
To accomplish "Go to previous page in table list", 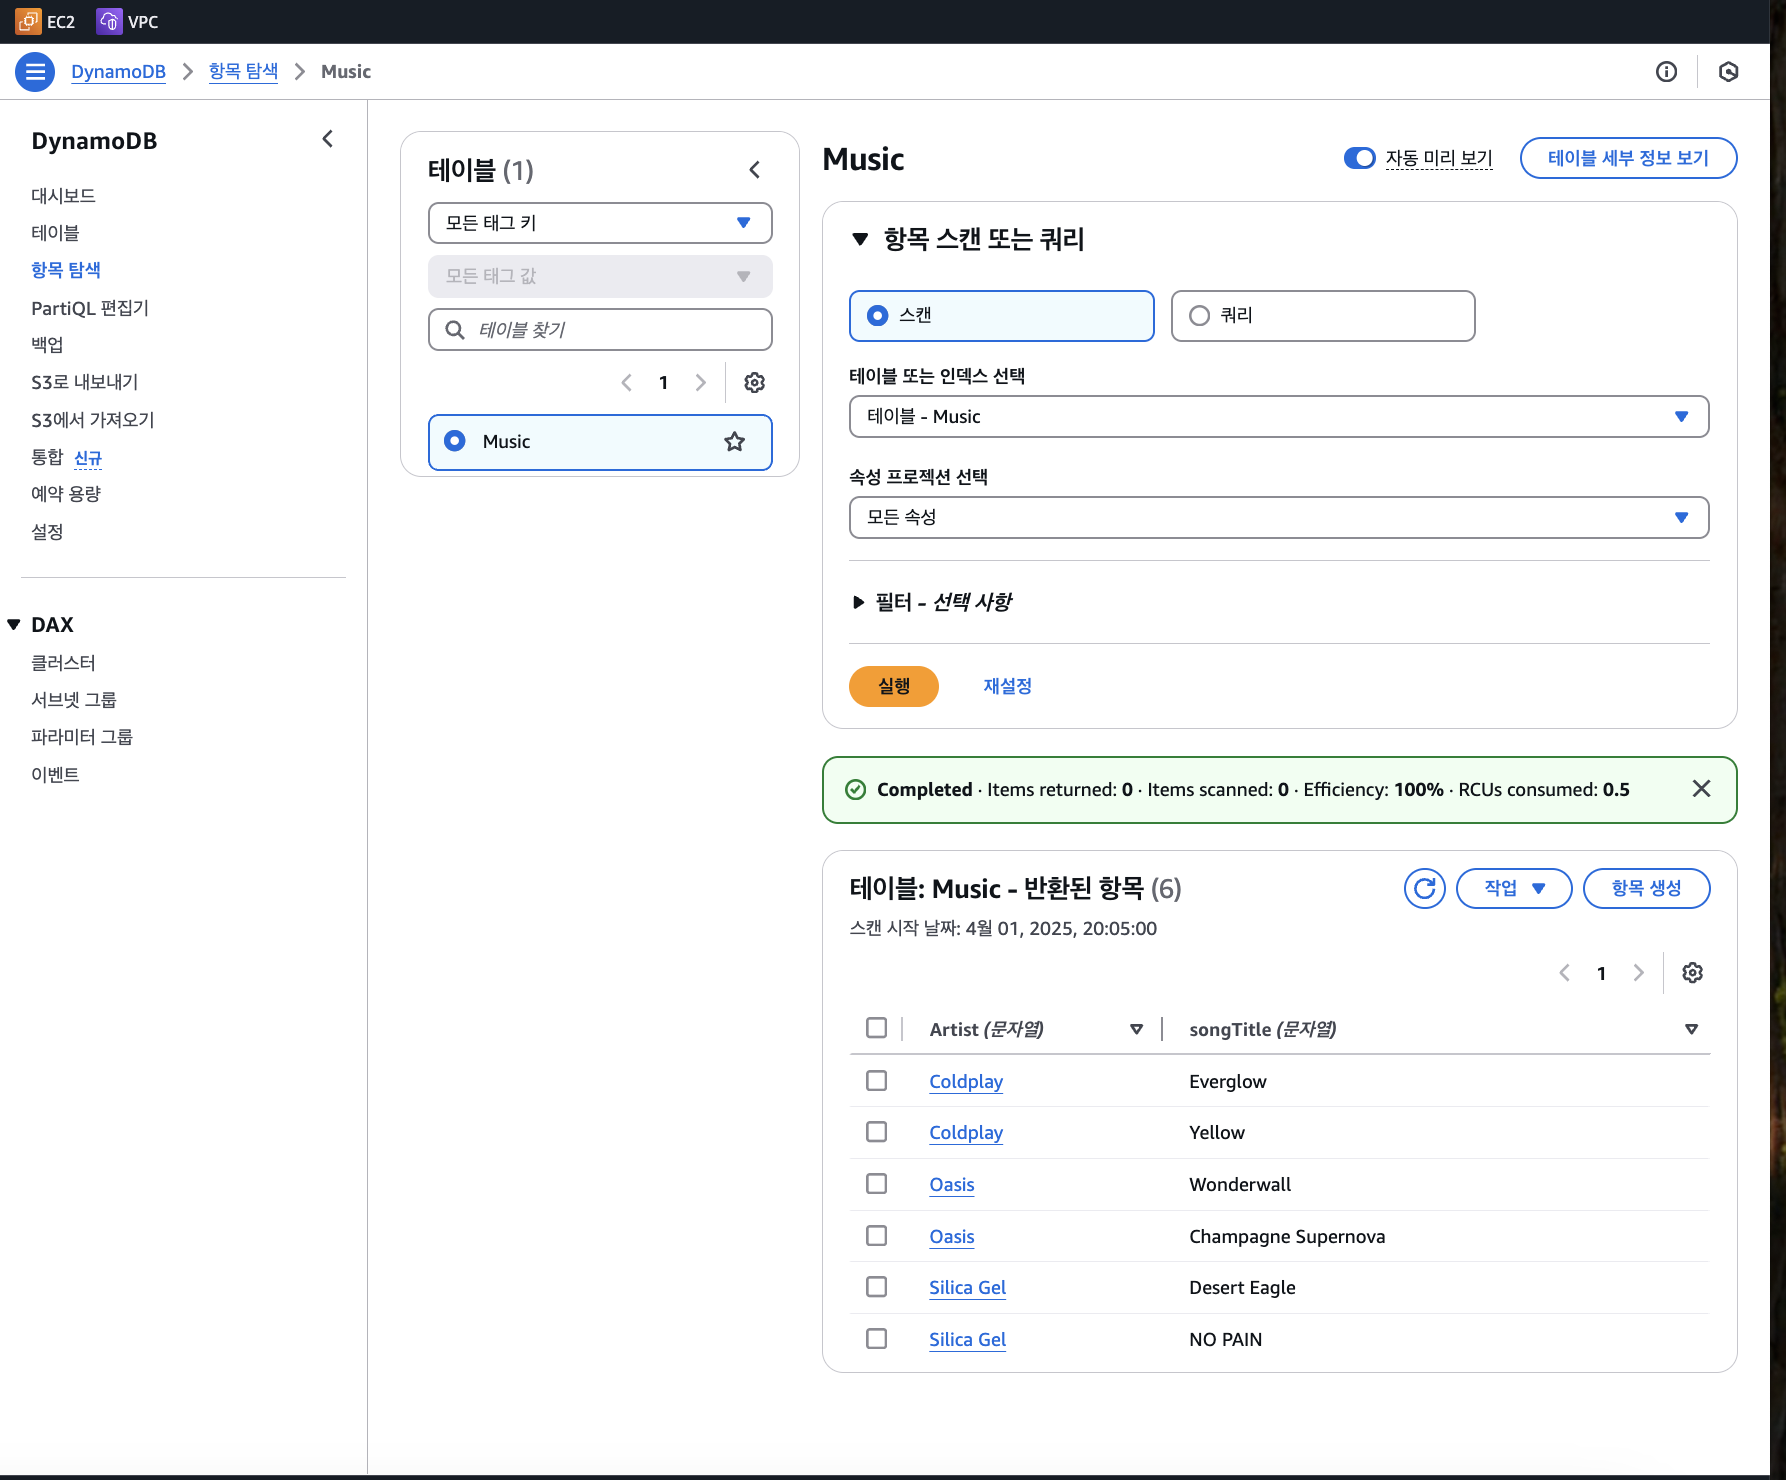I will 627,383.
